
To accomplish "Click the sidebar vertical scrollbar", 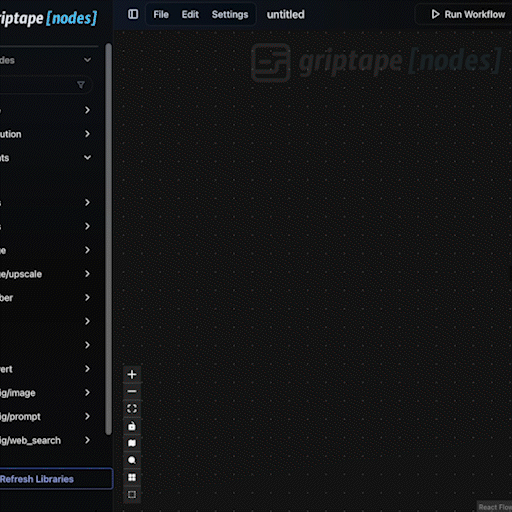I will pos(108,239).
